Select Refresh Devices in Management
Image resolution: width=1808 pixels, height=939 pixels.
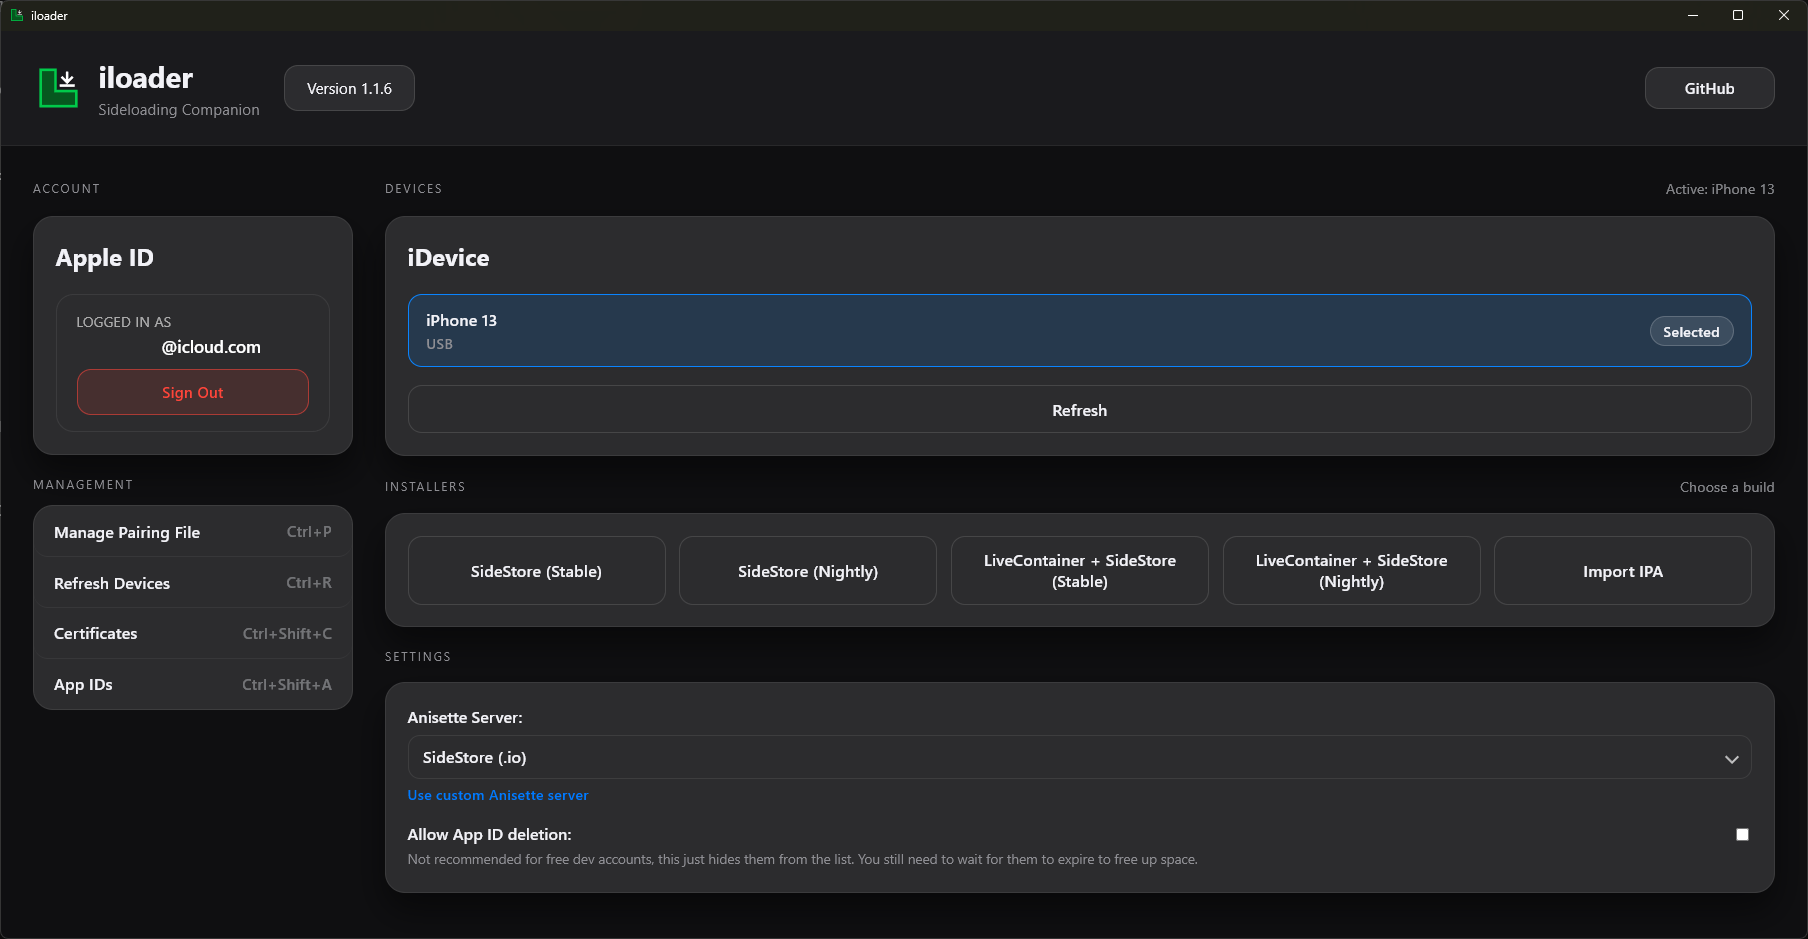pos(192,583)
